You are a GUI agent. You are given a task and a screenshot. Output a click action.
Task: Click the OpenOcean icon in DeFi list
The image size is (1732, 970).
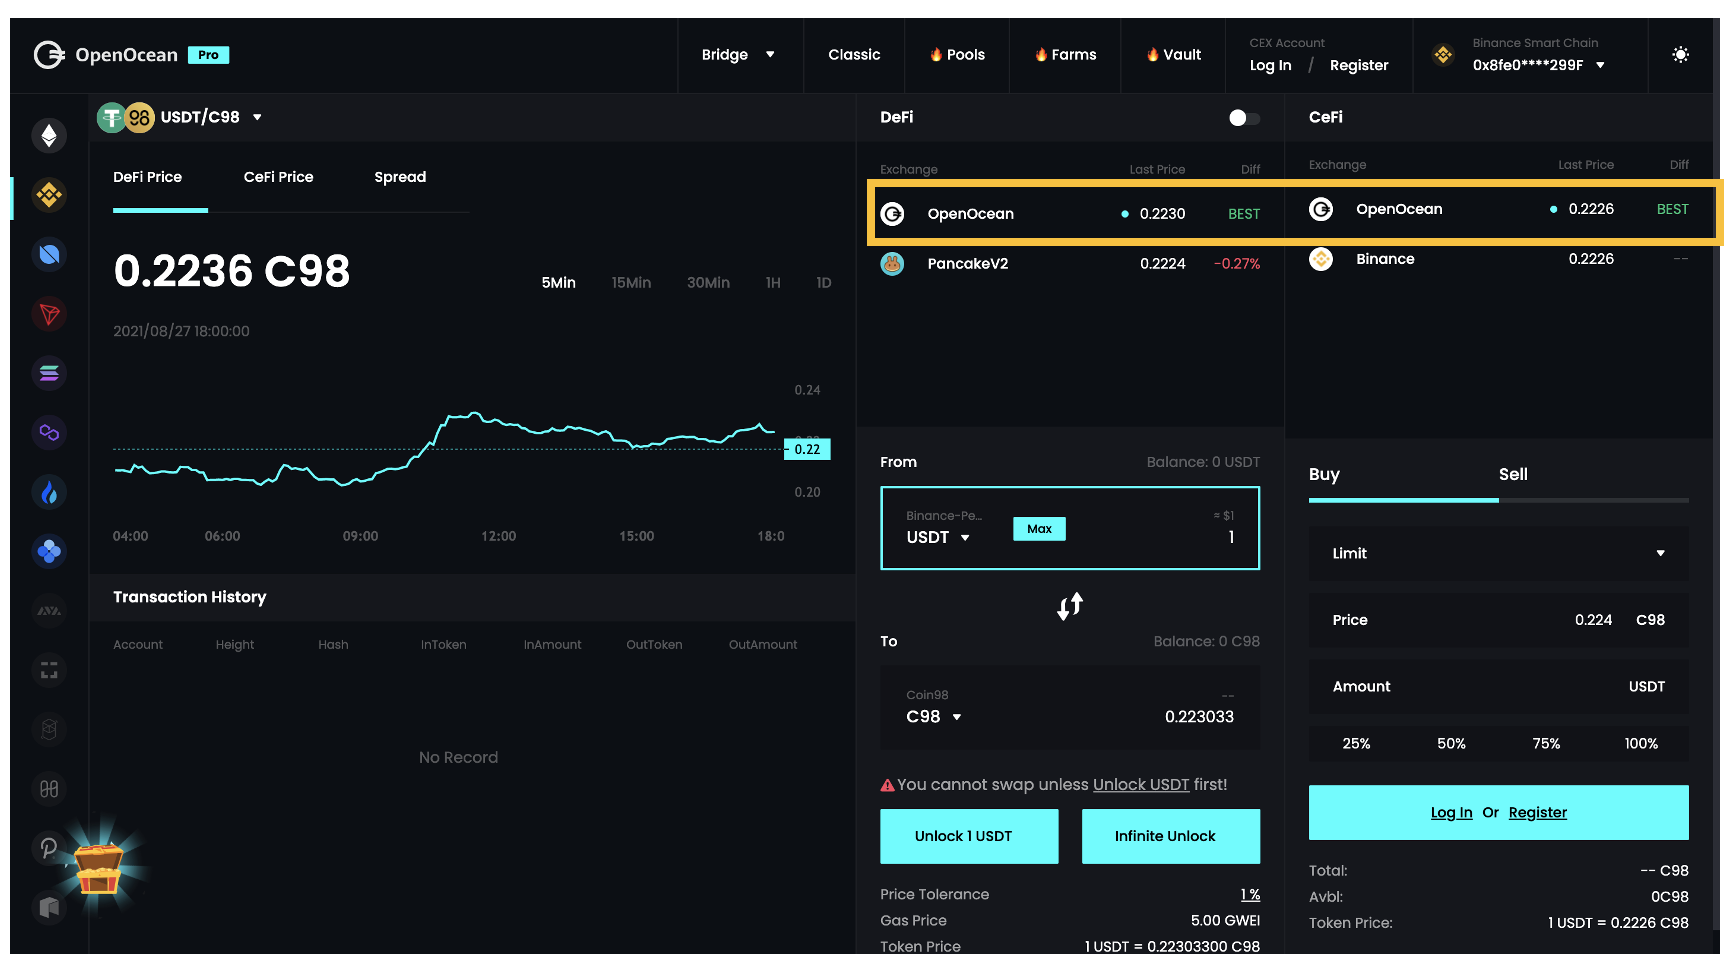point(892,214)
